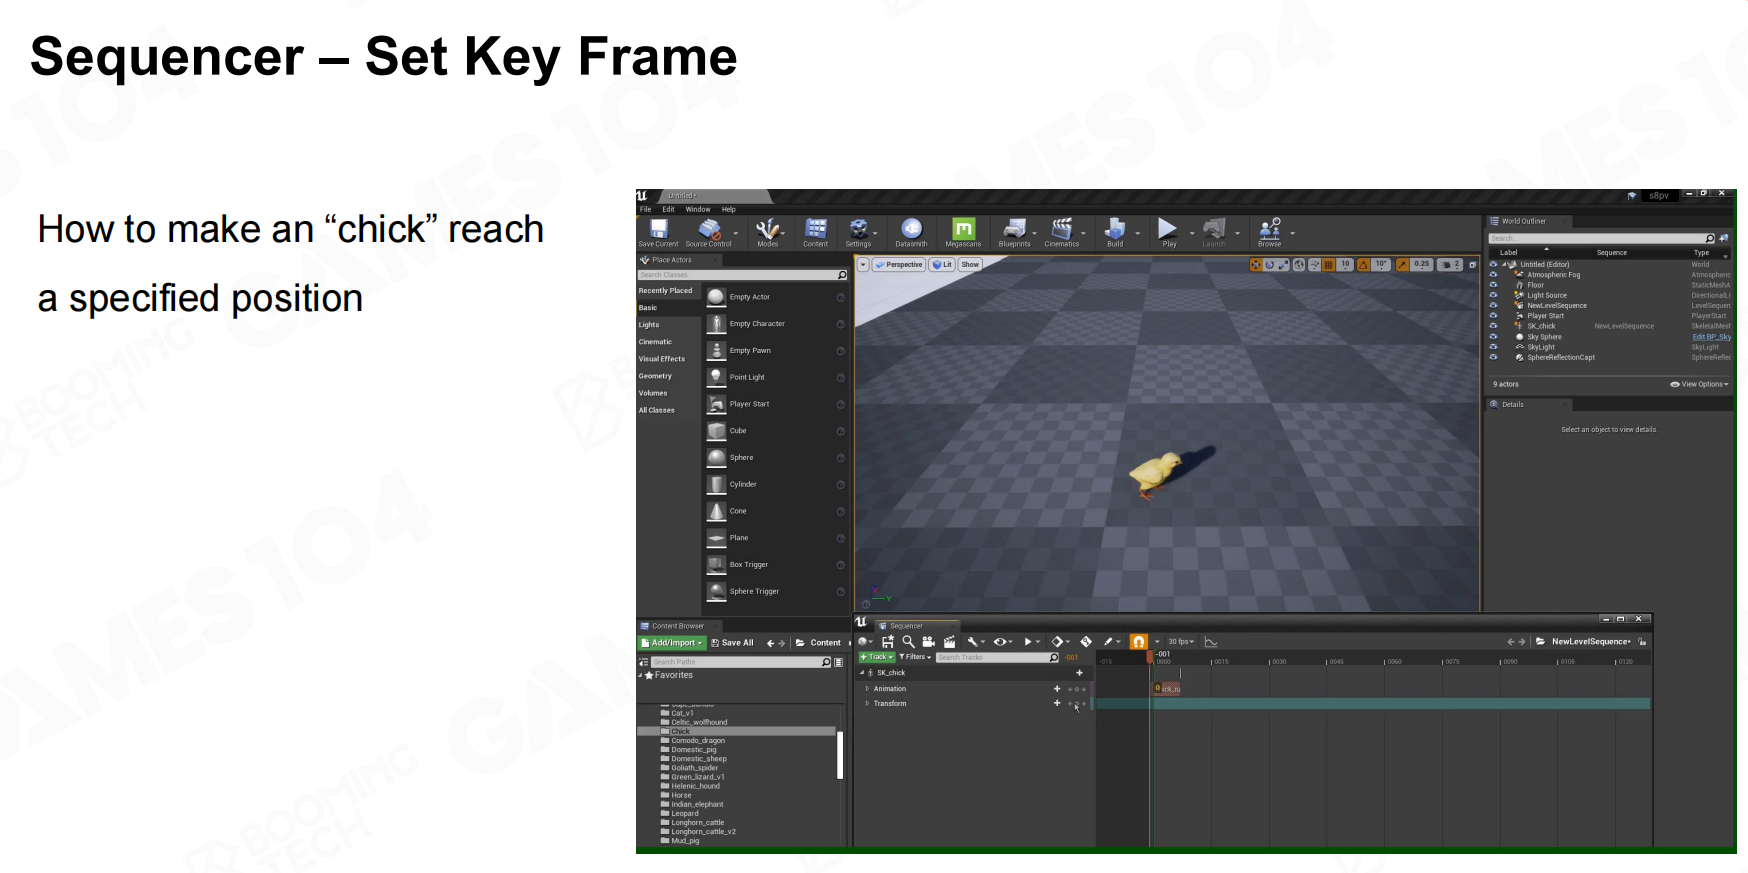This screenshot has height=873, width=1748.
Task: Open the Cinematics toolbar icon
Action: (1061, 232)
